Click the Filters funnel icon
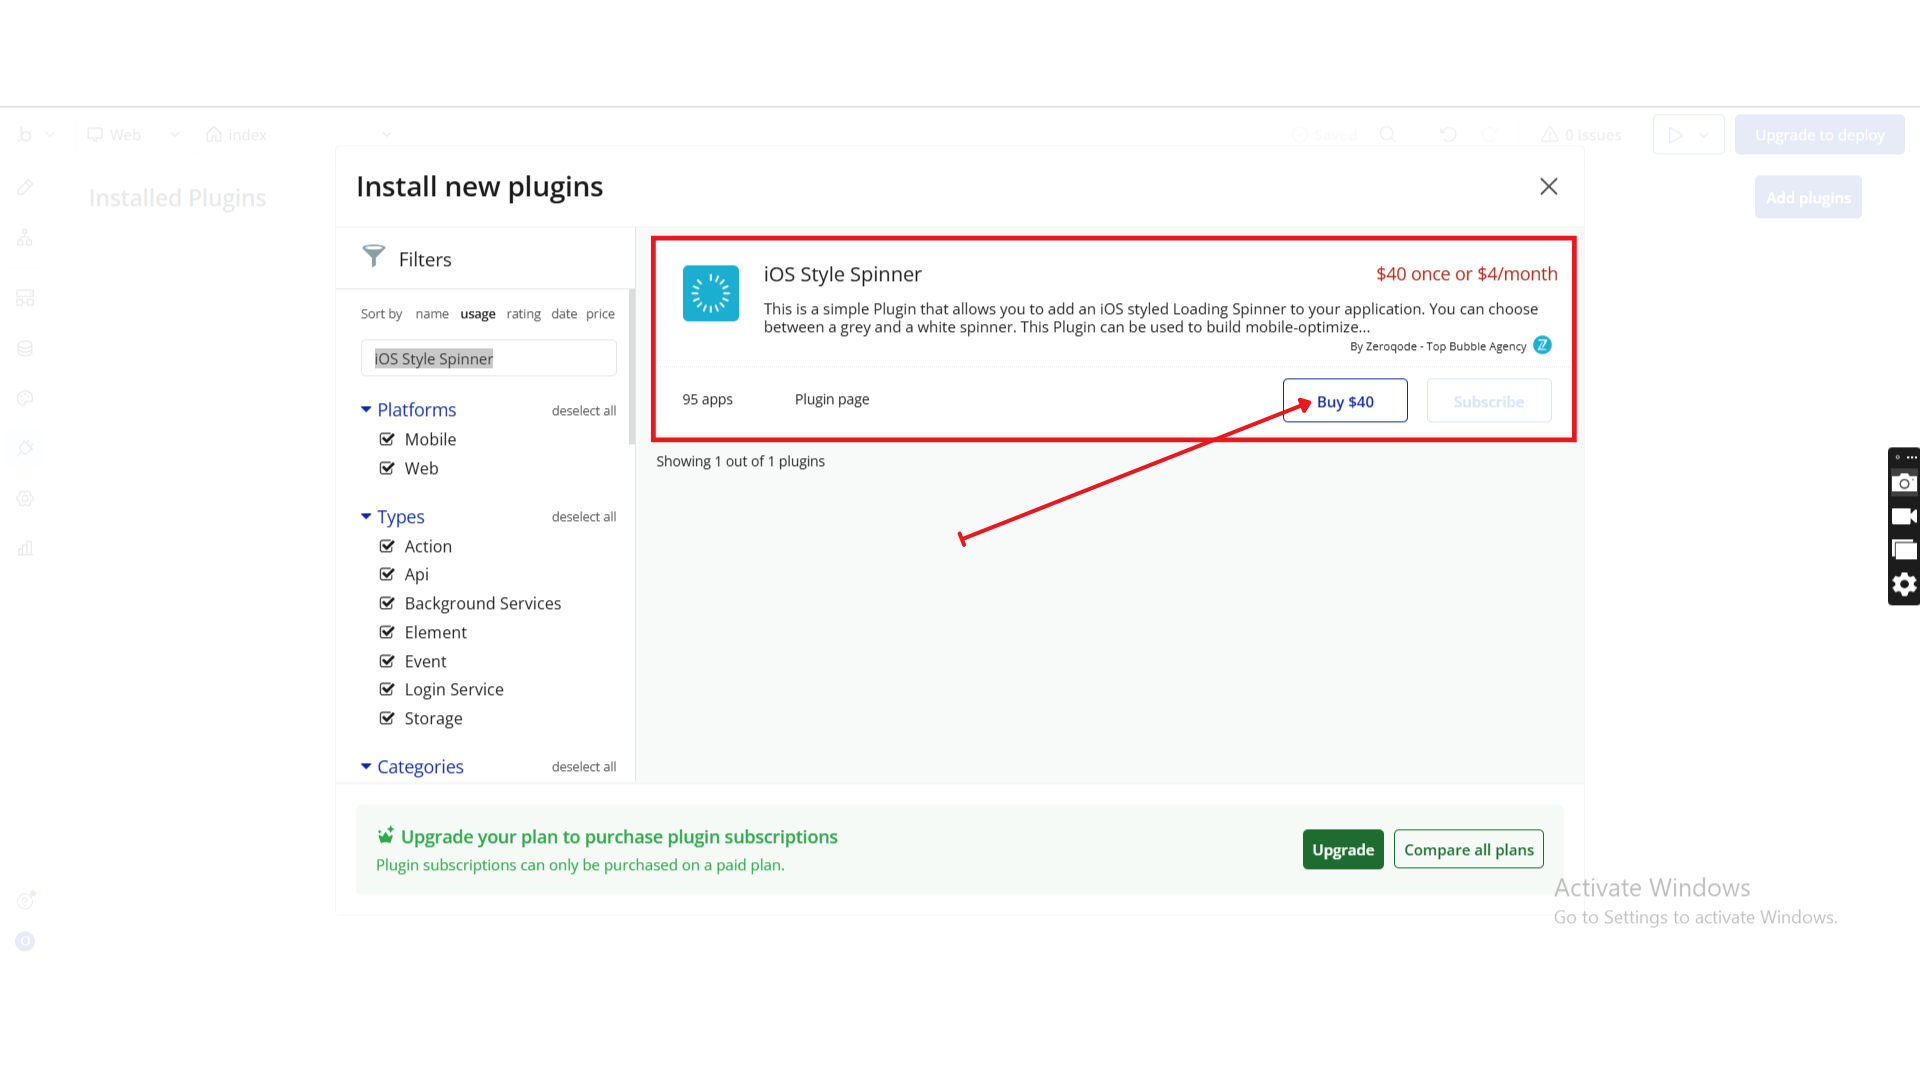The width and height of the screenshot is (1920, 1080). 373,257
